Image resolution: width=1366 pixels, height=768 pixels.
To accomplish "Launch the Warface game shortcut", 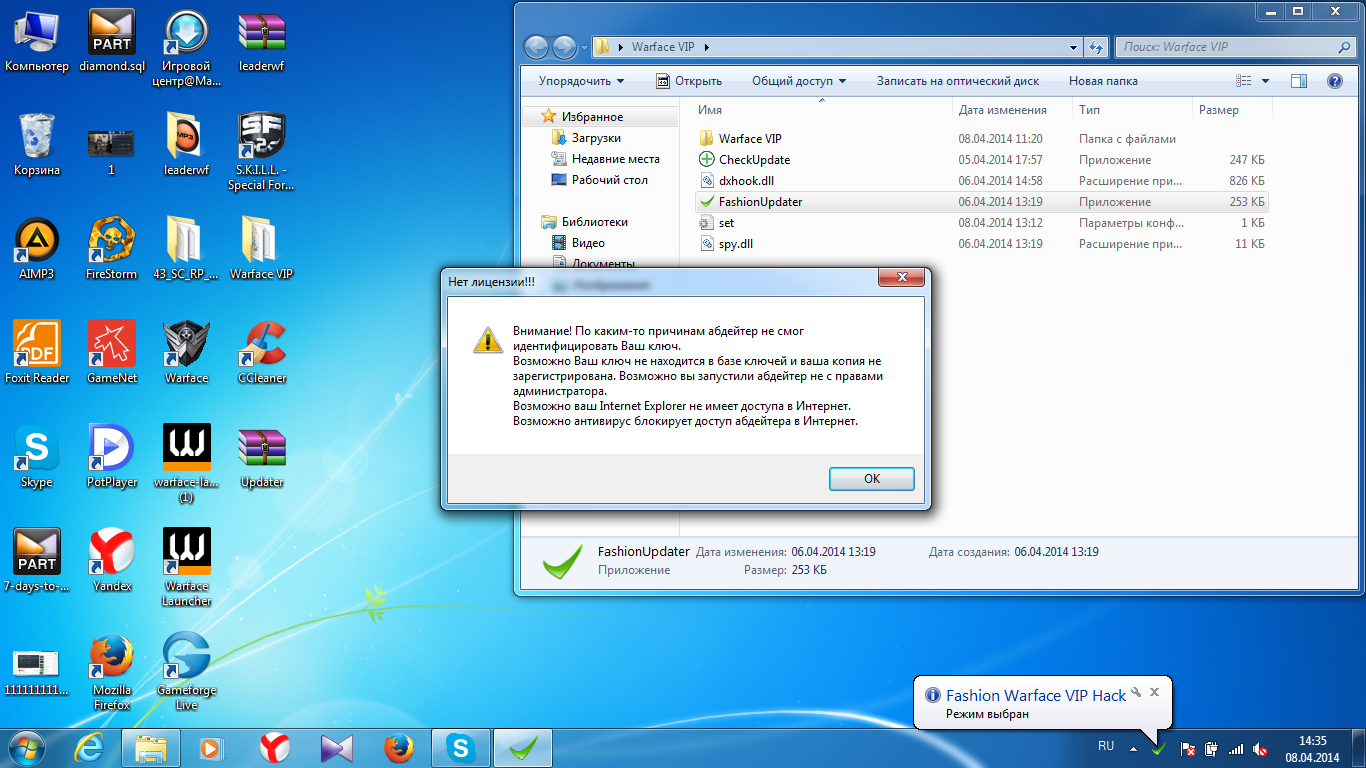I will coord(187,353).
